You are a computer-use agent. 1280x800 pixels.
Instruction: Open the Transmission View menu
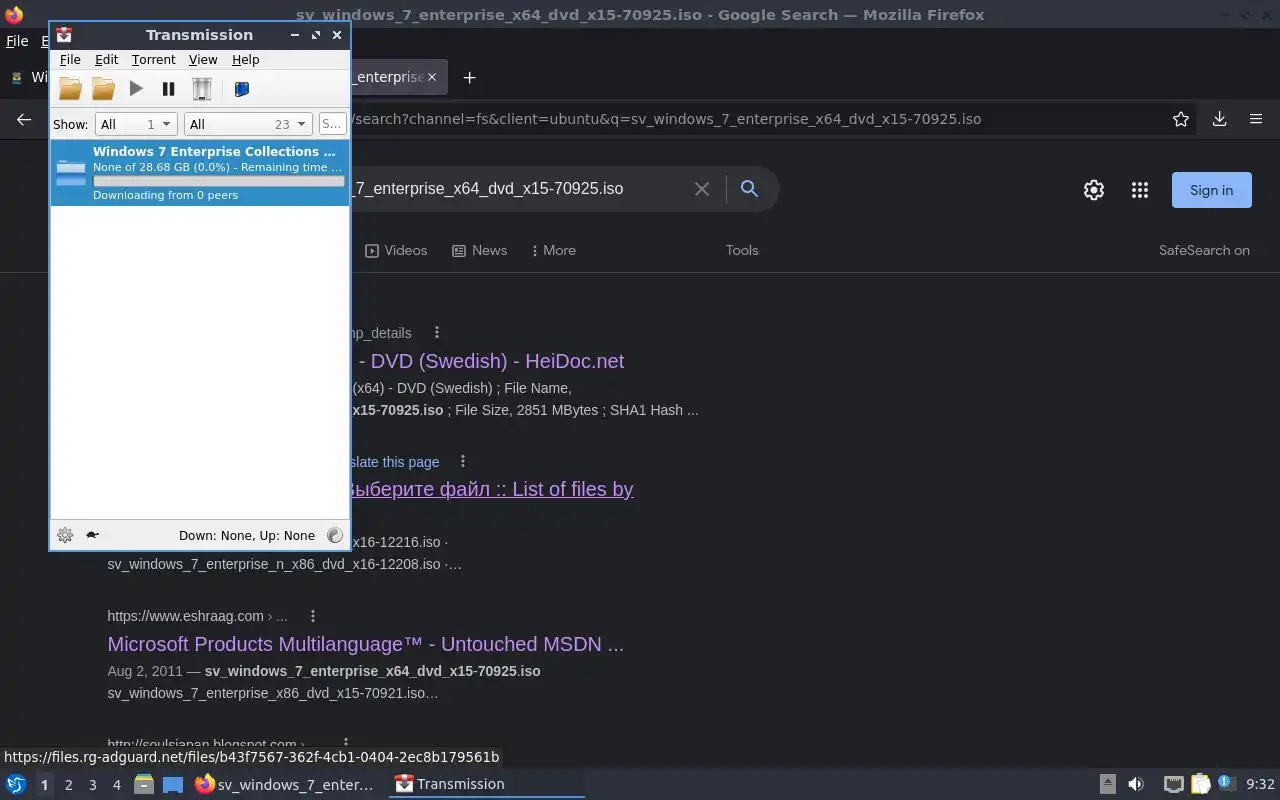[x=203, y=60]
